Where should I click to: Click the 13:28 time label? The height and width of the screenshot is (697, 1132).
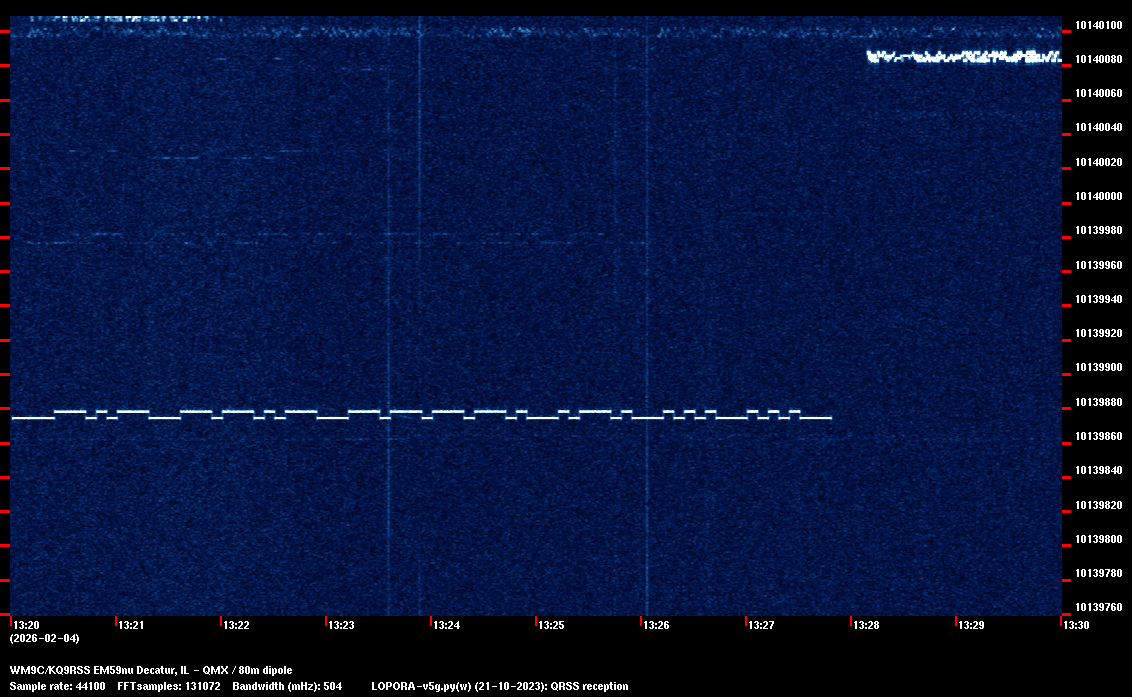866,626
